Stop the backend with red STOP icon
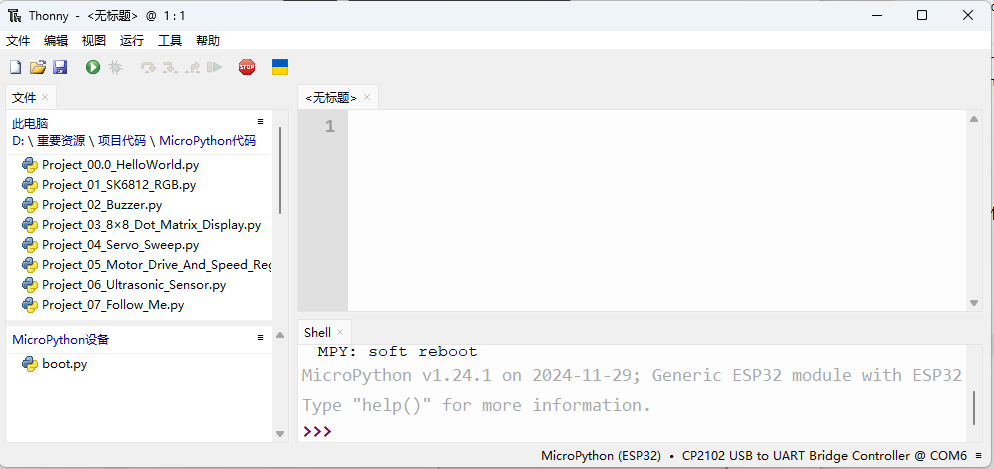The image size is (994, 469). pyautogui.click(x=247, y=67)
